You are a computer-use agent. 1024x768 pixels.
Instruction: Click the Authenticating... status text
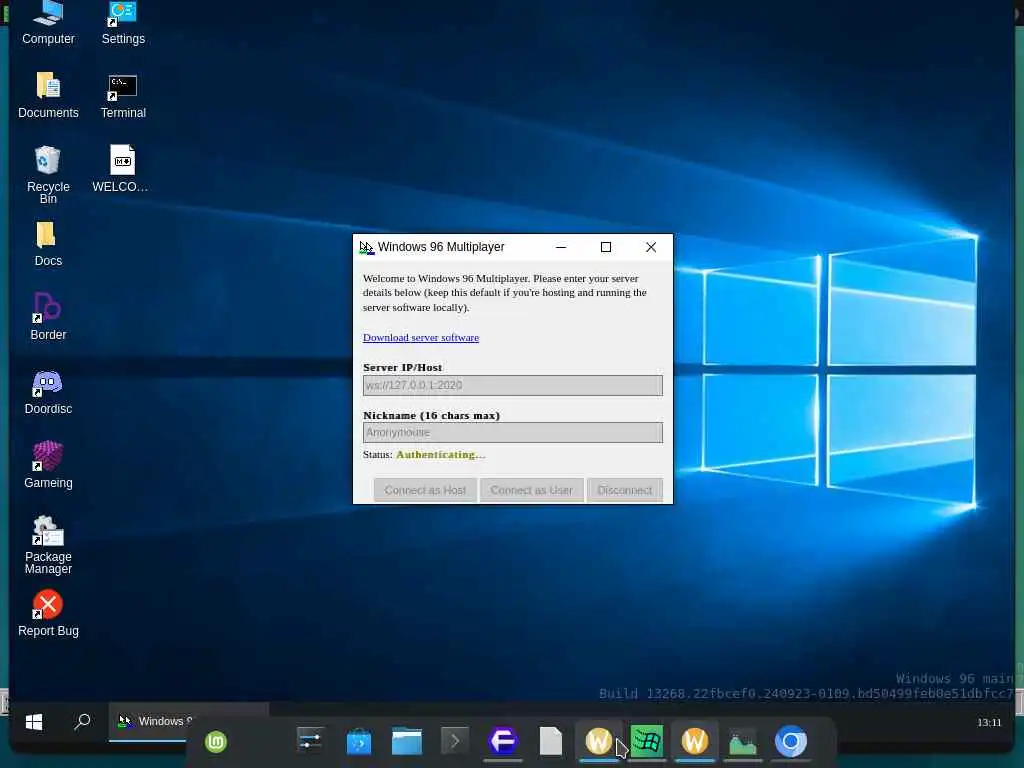pos(441,455)
